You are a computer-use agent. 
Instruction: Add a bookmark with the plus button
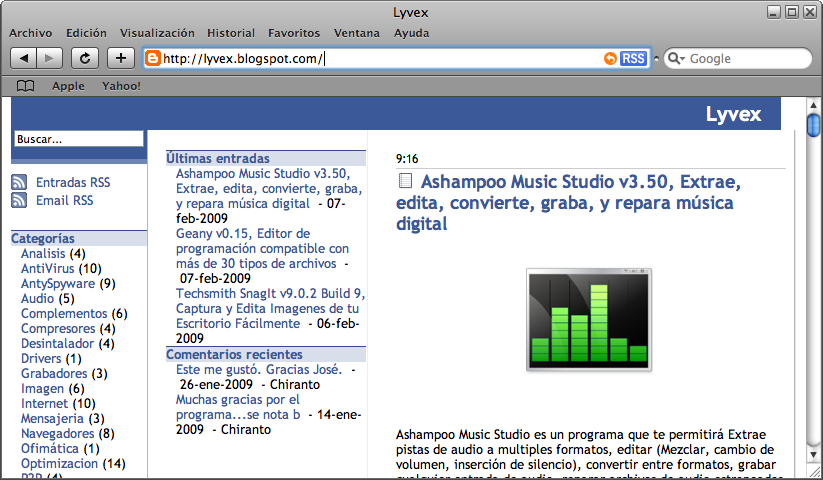coord(121,58)
